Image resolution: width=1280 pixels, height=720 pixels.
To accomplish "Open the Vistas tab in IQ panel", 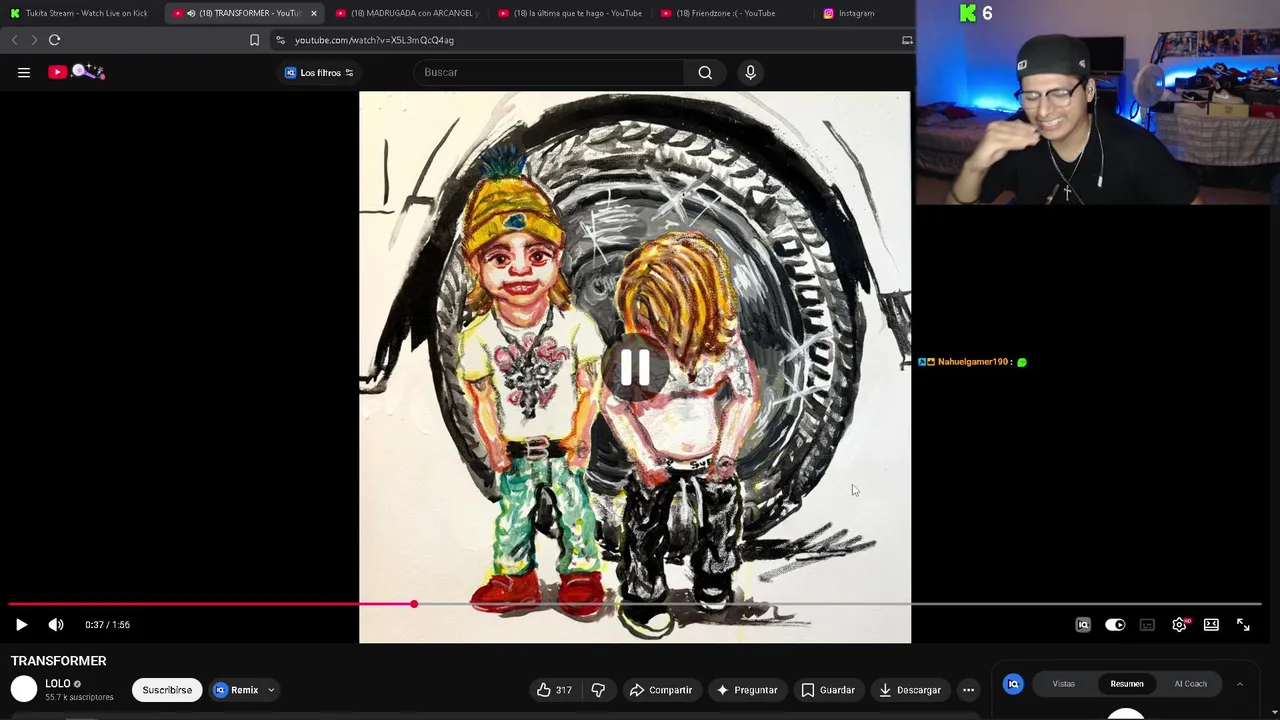I will tap(1063, 684).
